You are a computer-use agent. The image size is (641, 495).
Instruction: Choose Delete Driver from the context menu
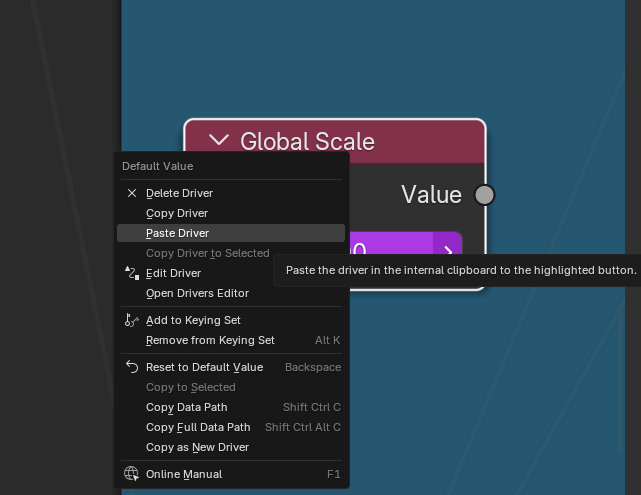(231, 193)
